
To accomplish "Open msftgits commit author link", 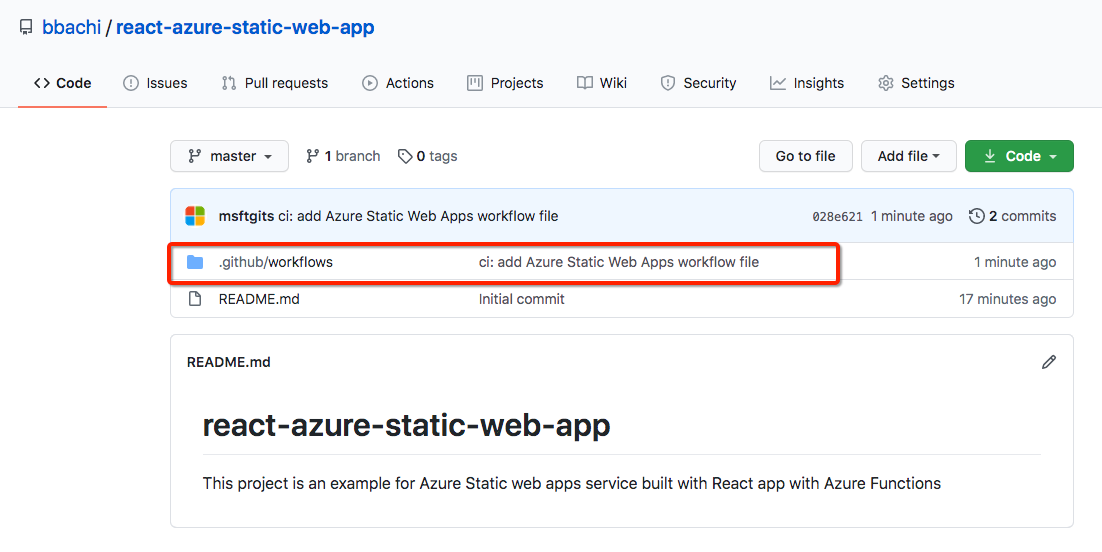I will (246, 216).
